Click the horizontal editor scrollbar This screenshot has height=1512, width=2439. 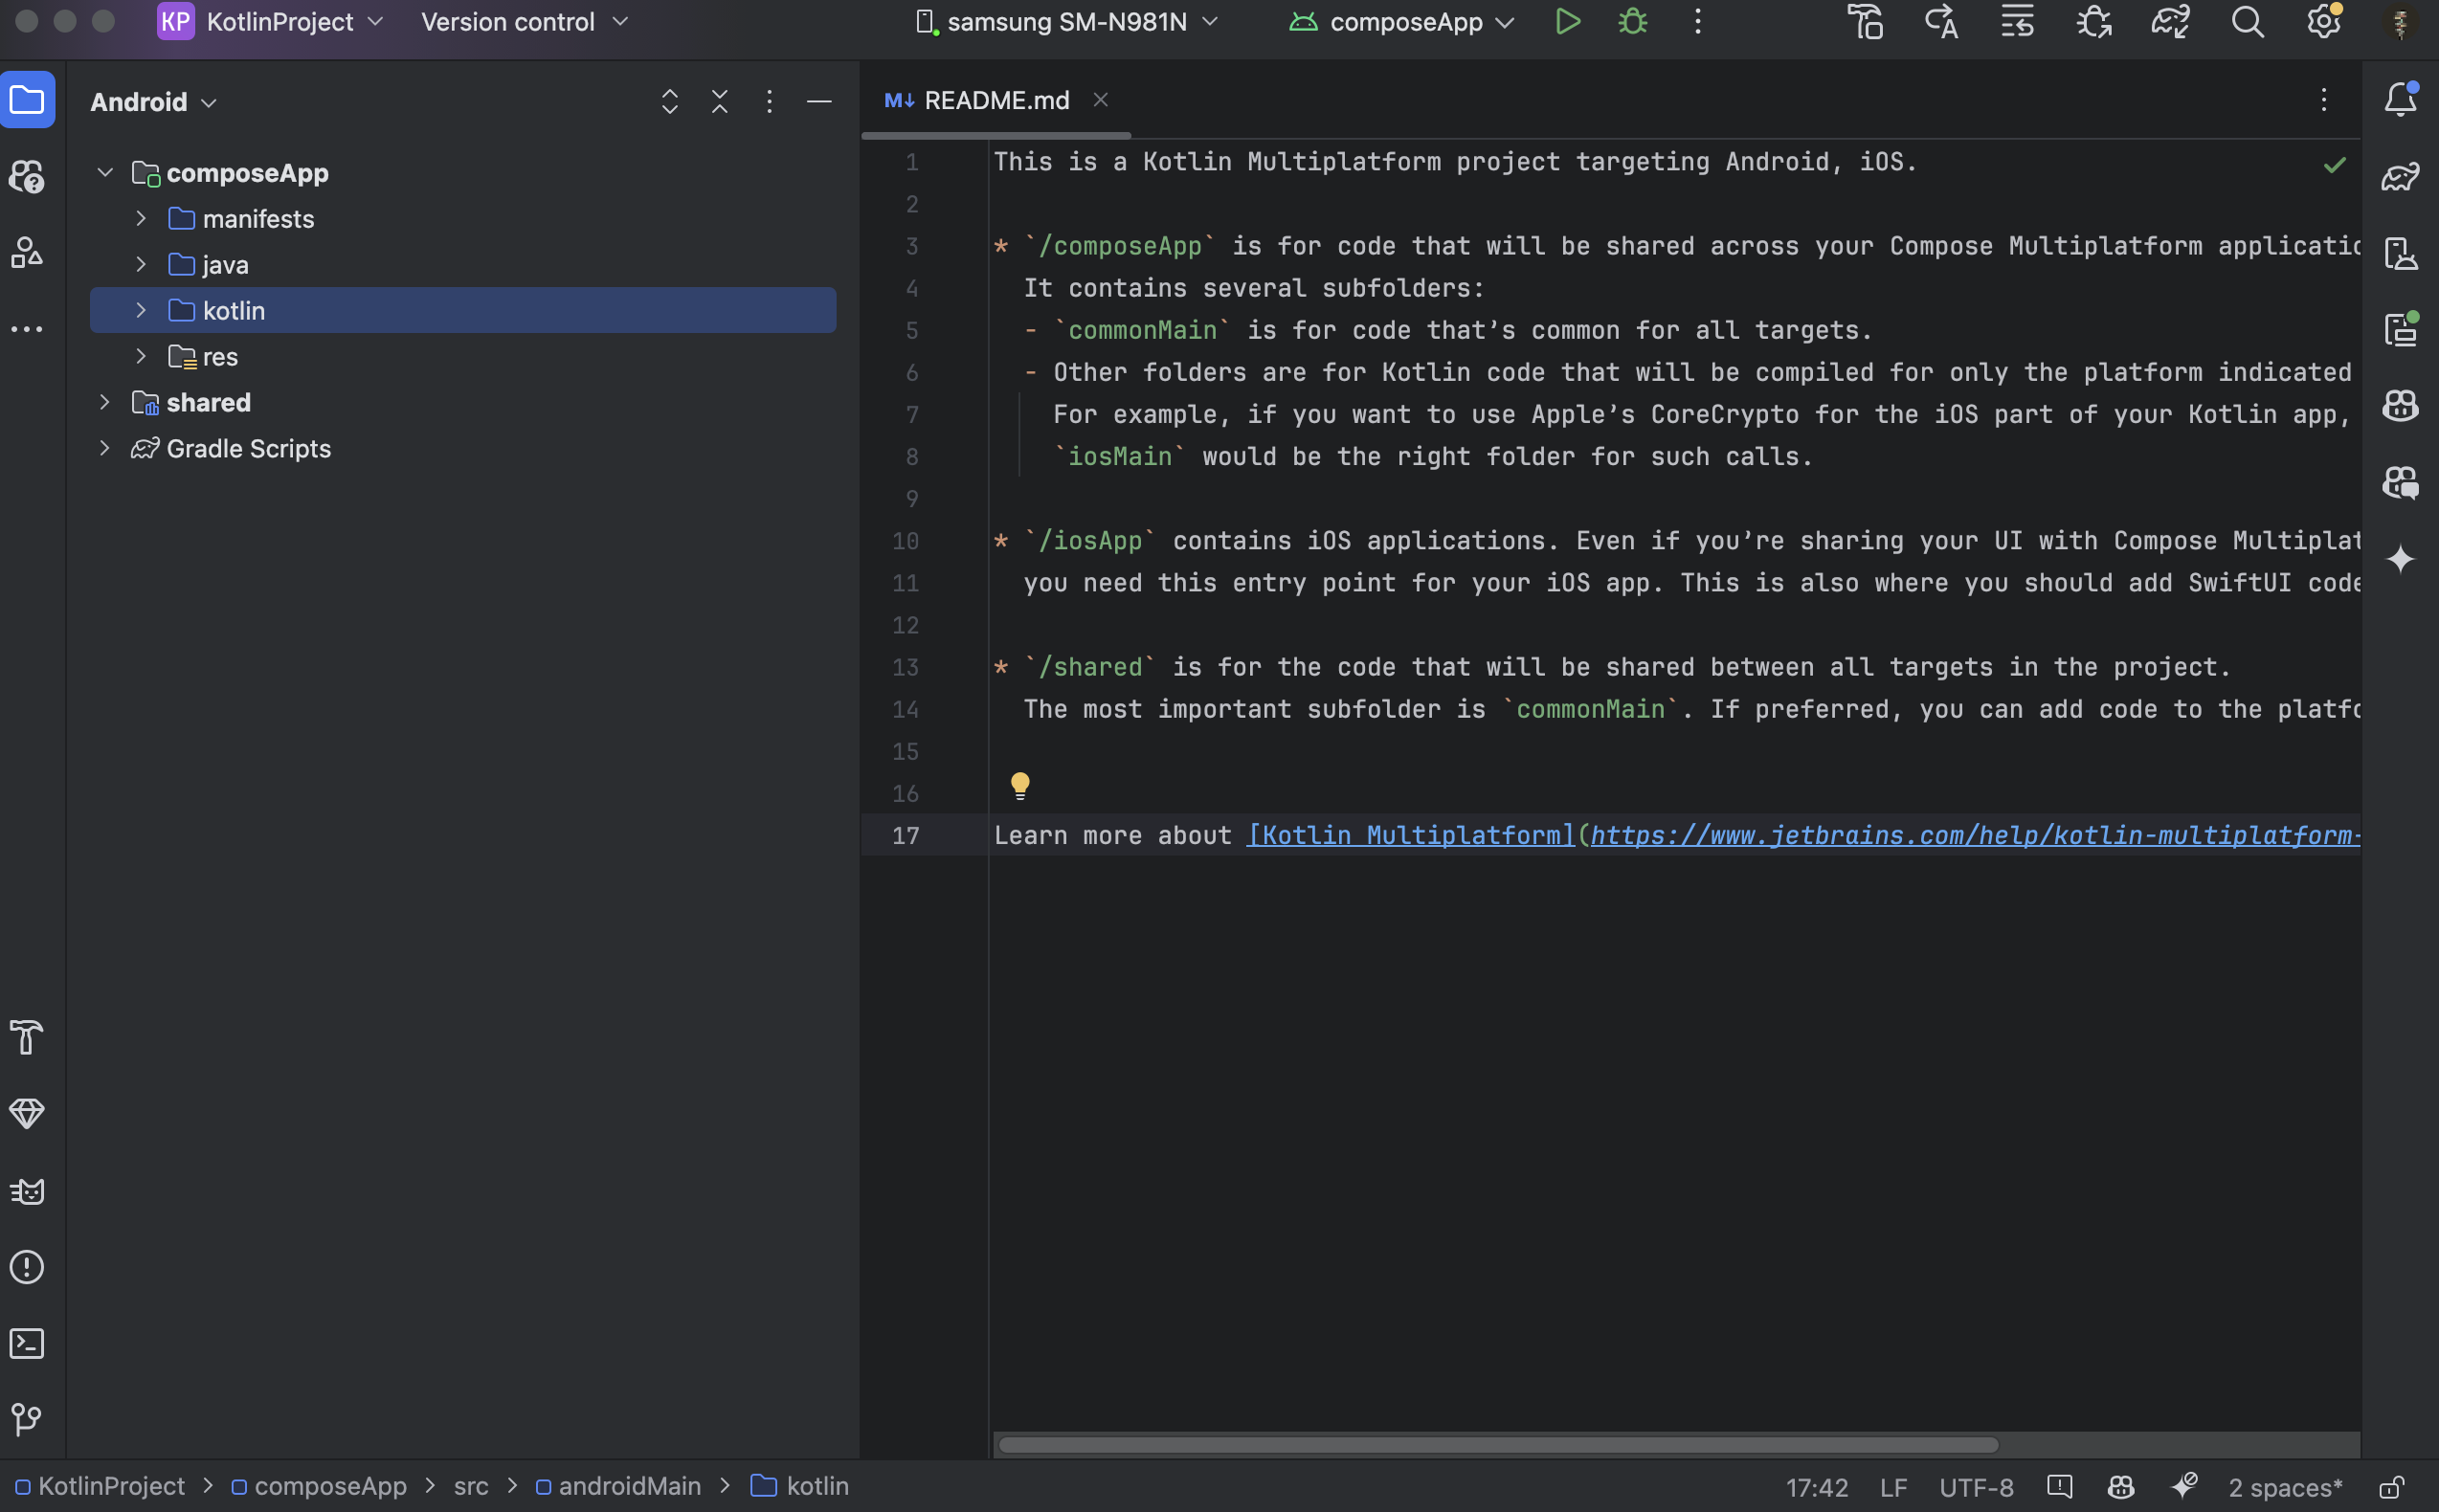click(x=1497, y=1445)
